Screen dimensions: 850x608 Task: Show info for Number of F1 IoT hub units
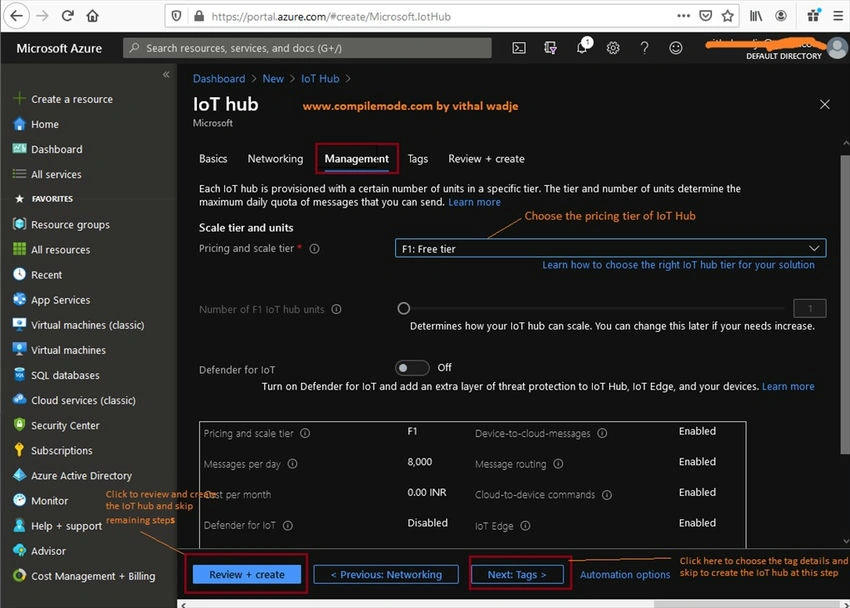336,309
